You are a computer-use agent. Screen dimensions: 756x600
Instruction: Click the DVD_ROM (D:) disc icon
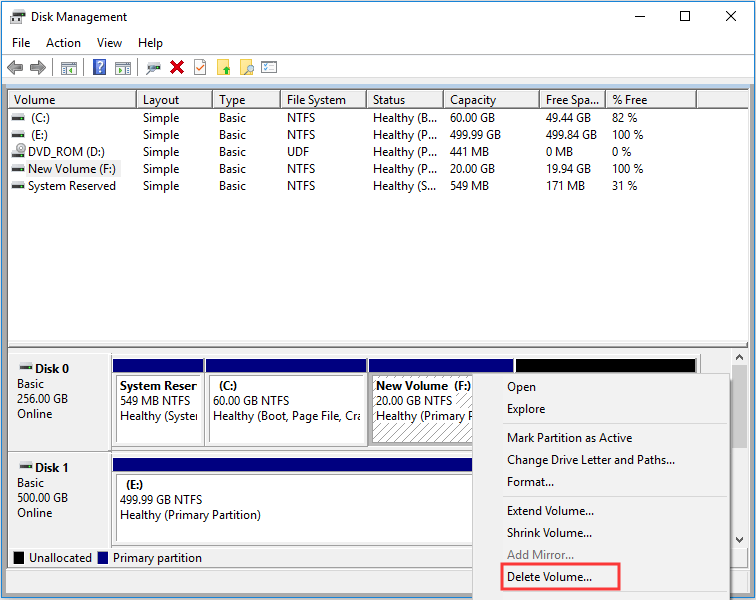[19, 150]
